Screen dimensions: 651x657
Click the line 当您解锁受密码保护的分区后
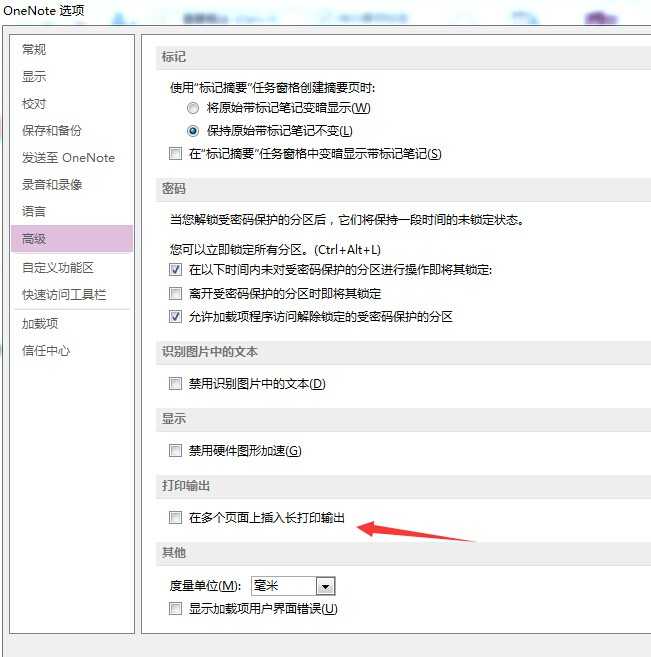coord(347,220)
